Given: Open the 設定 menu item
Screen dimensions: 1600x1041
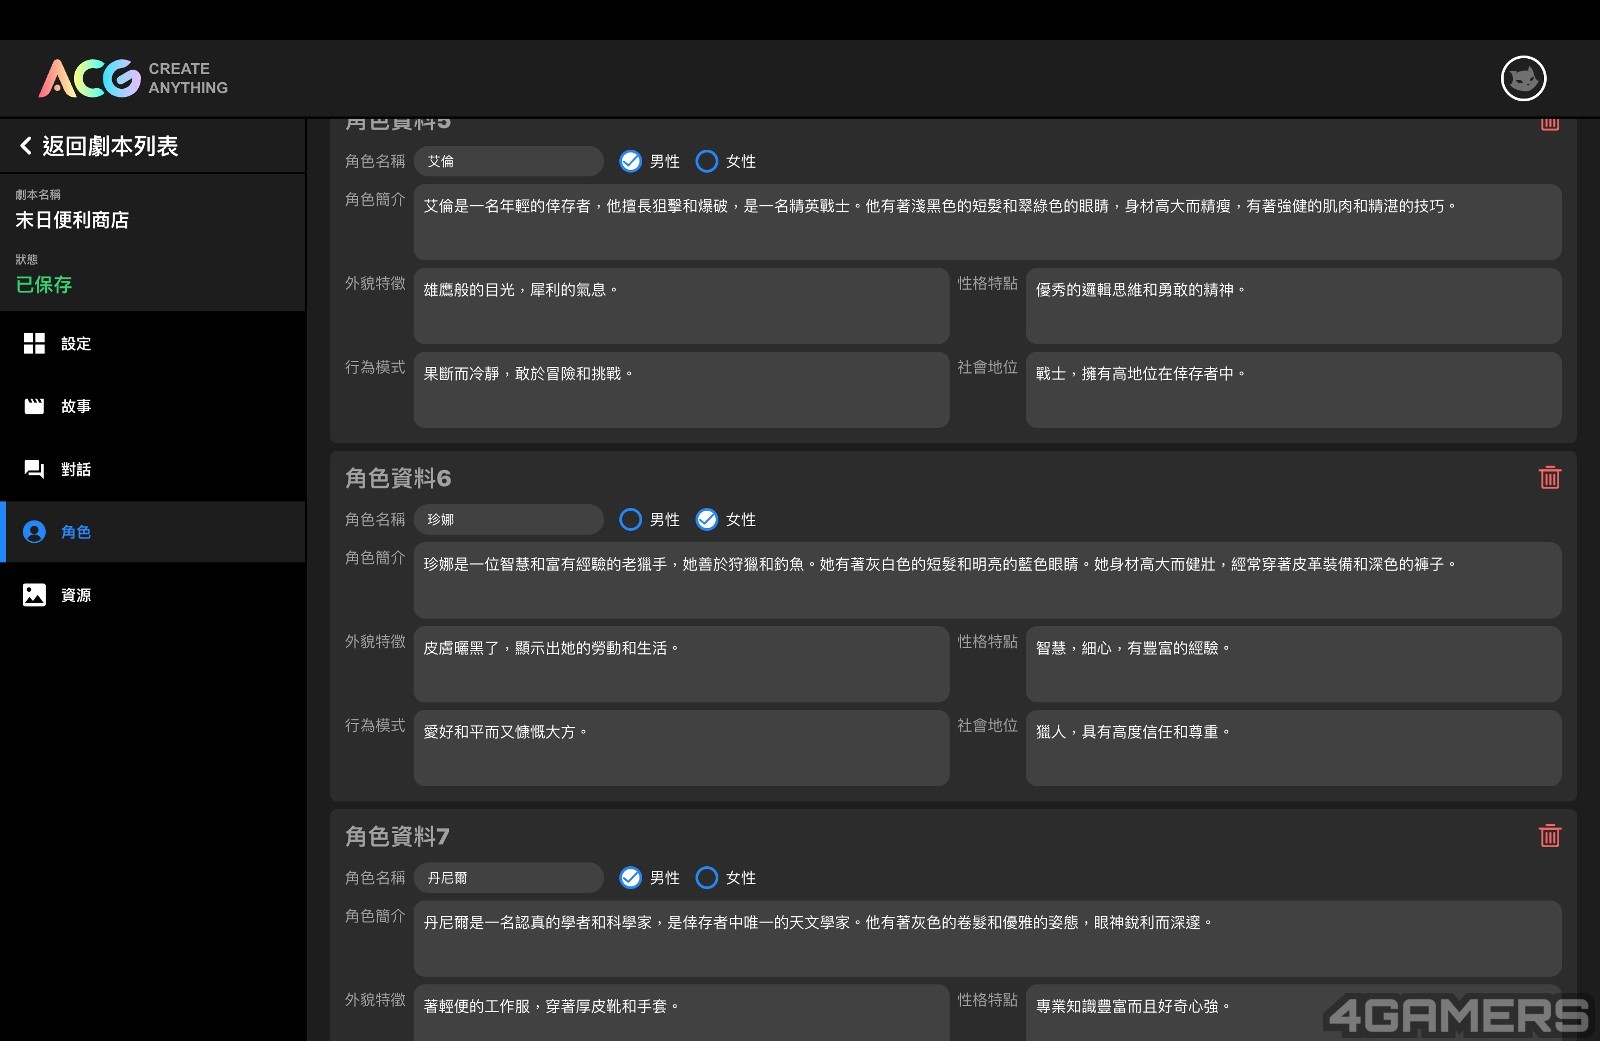Looking at the screenshot, I should coord(153,344).
